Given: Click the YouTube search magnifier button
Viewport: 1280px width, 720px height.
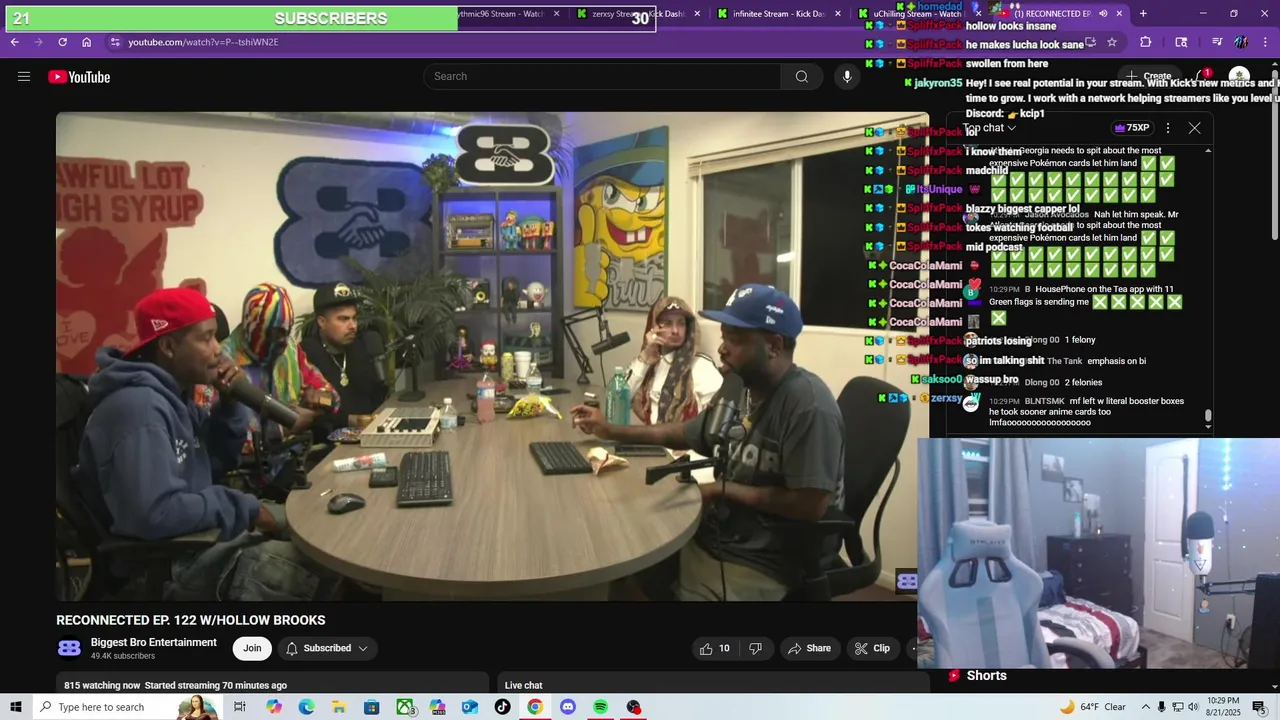Looking at the screenshot, I should pyautogui.click(x=801, y=77).
